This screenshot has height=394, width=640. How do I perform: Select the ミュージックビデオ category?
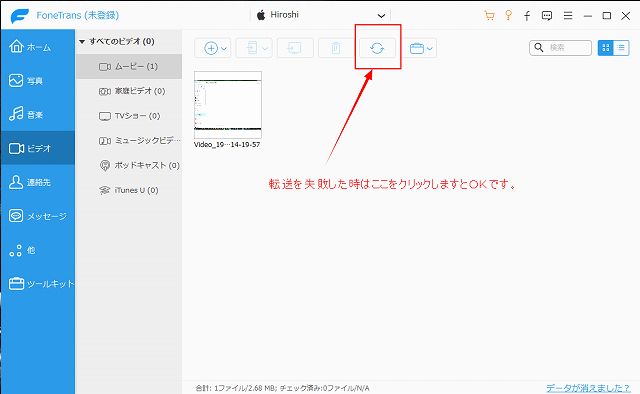pos(129,140)
